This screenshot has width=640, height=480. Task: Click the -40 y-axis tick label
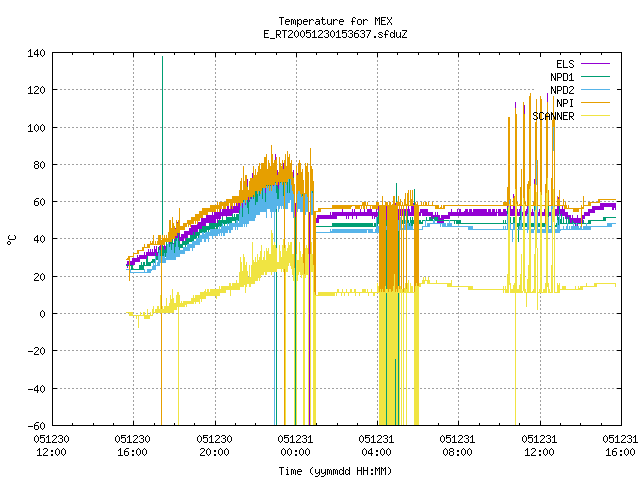(x=36, y=389)
